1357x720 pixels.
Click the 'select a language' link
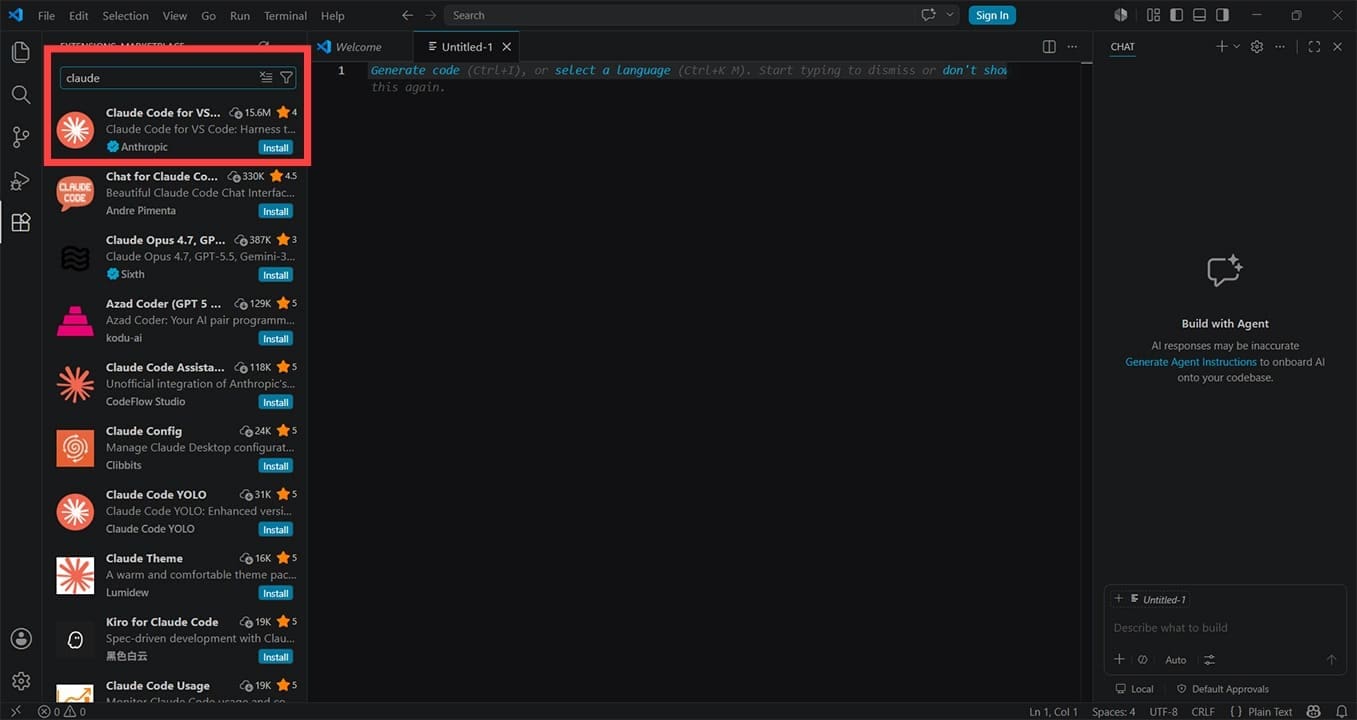pyautogui.click(x=613, y=70)
